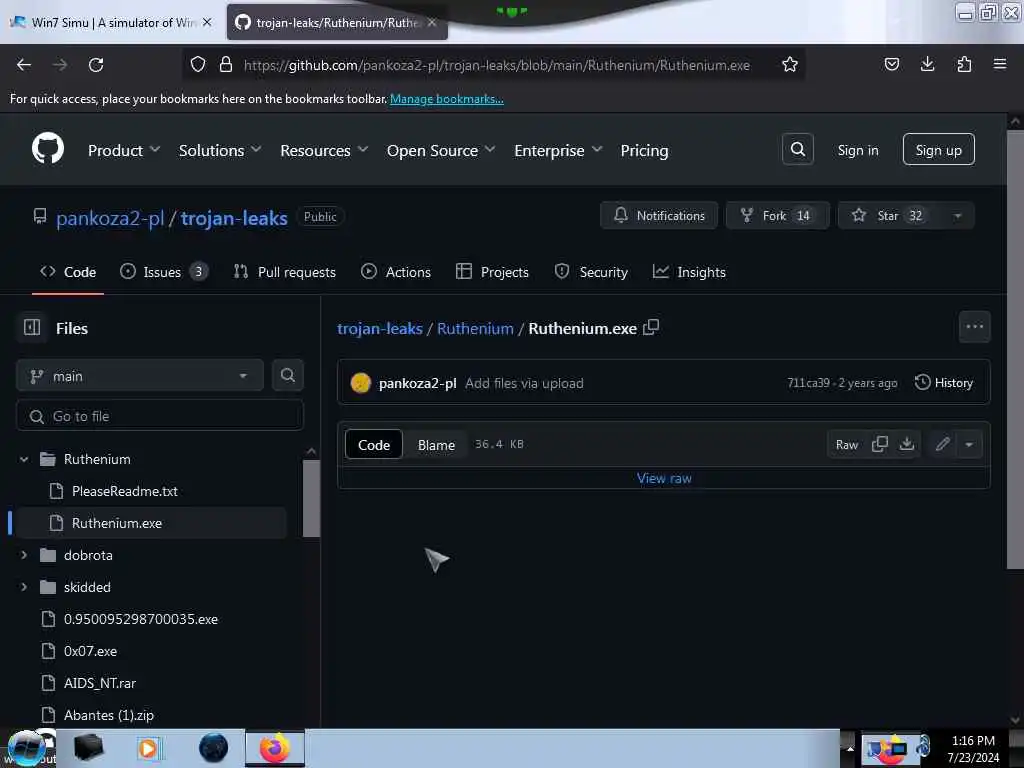Open the shield tracking protection icon
Screen dimensions: 1024x768
click(x=198, y=64)
